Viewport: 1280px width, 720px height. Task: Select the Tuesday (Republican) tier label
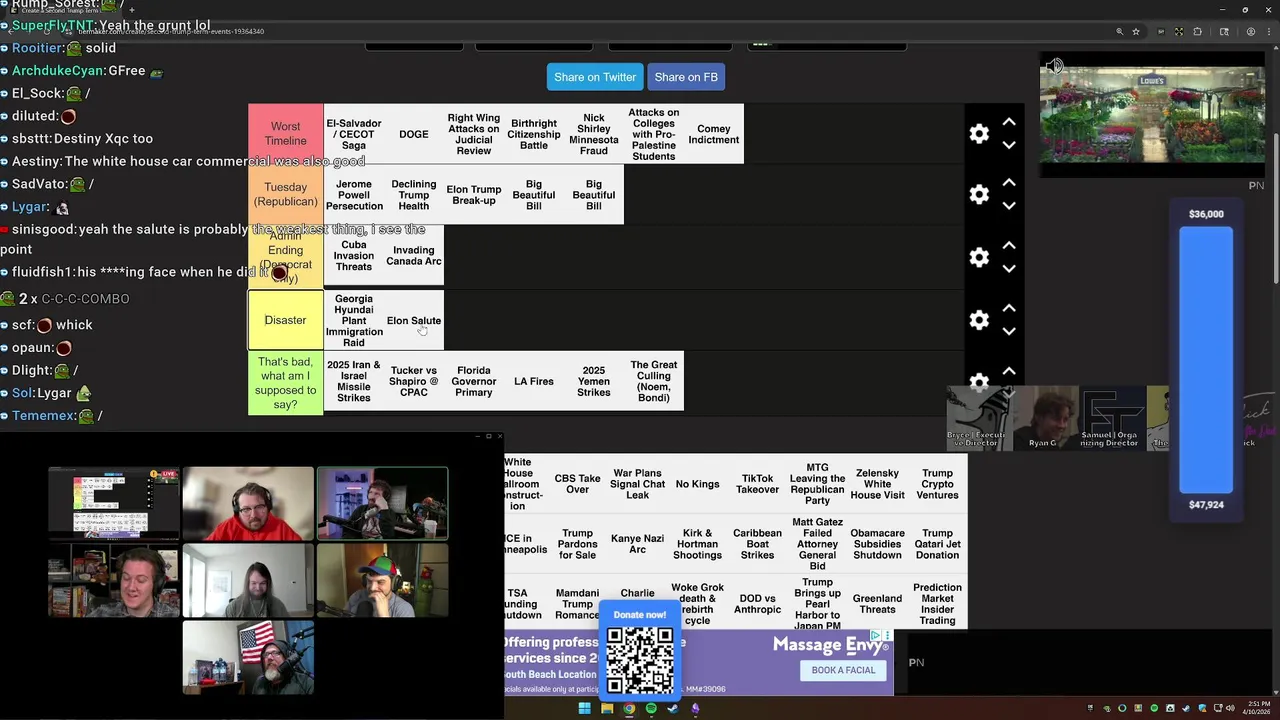pyautogui.click(x=285, y=194)
